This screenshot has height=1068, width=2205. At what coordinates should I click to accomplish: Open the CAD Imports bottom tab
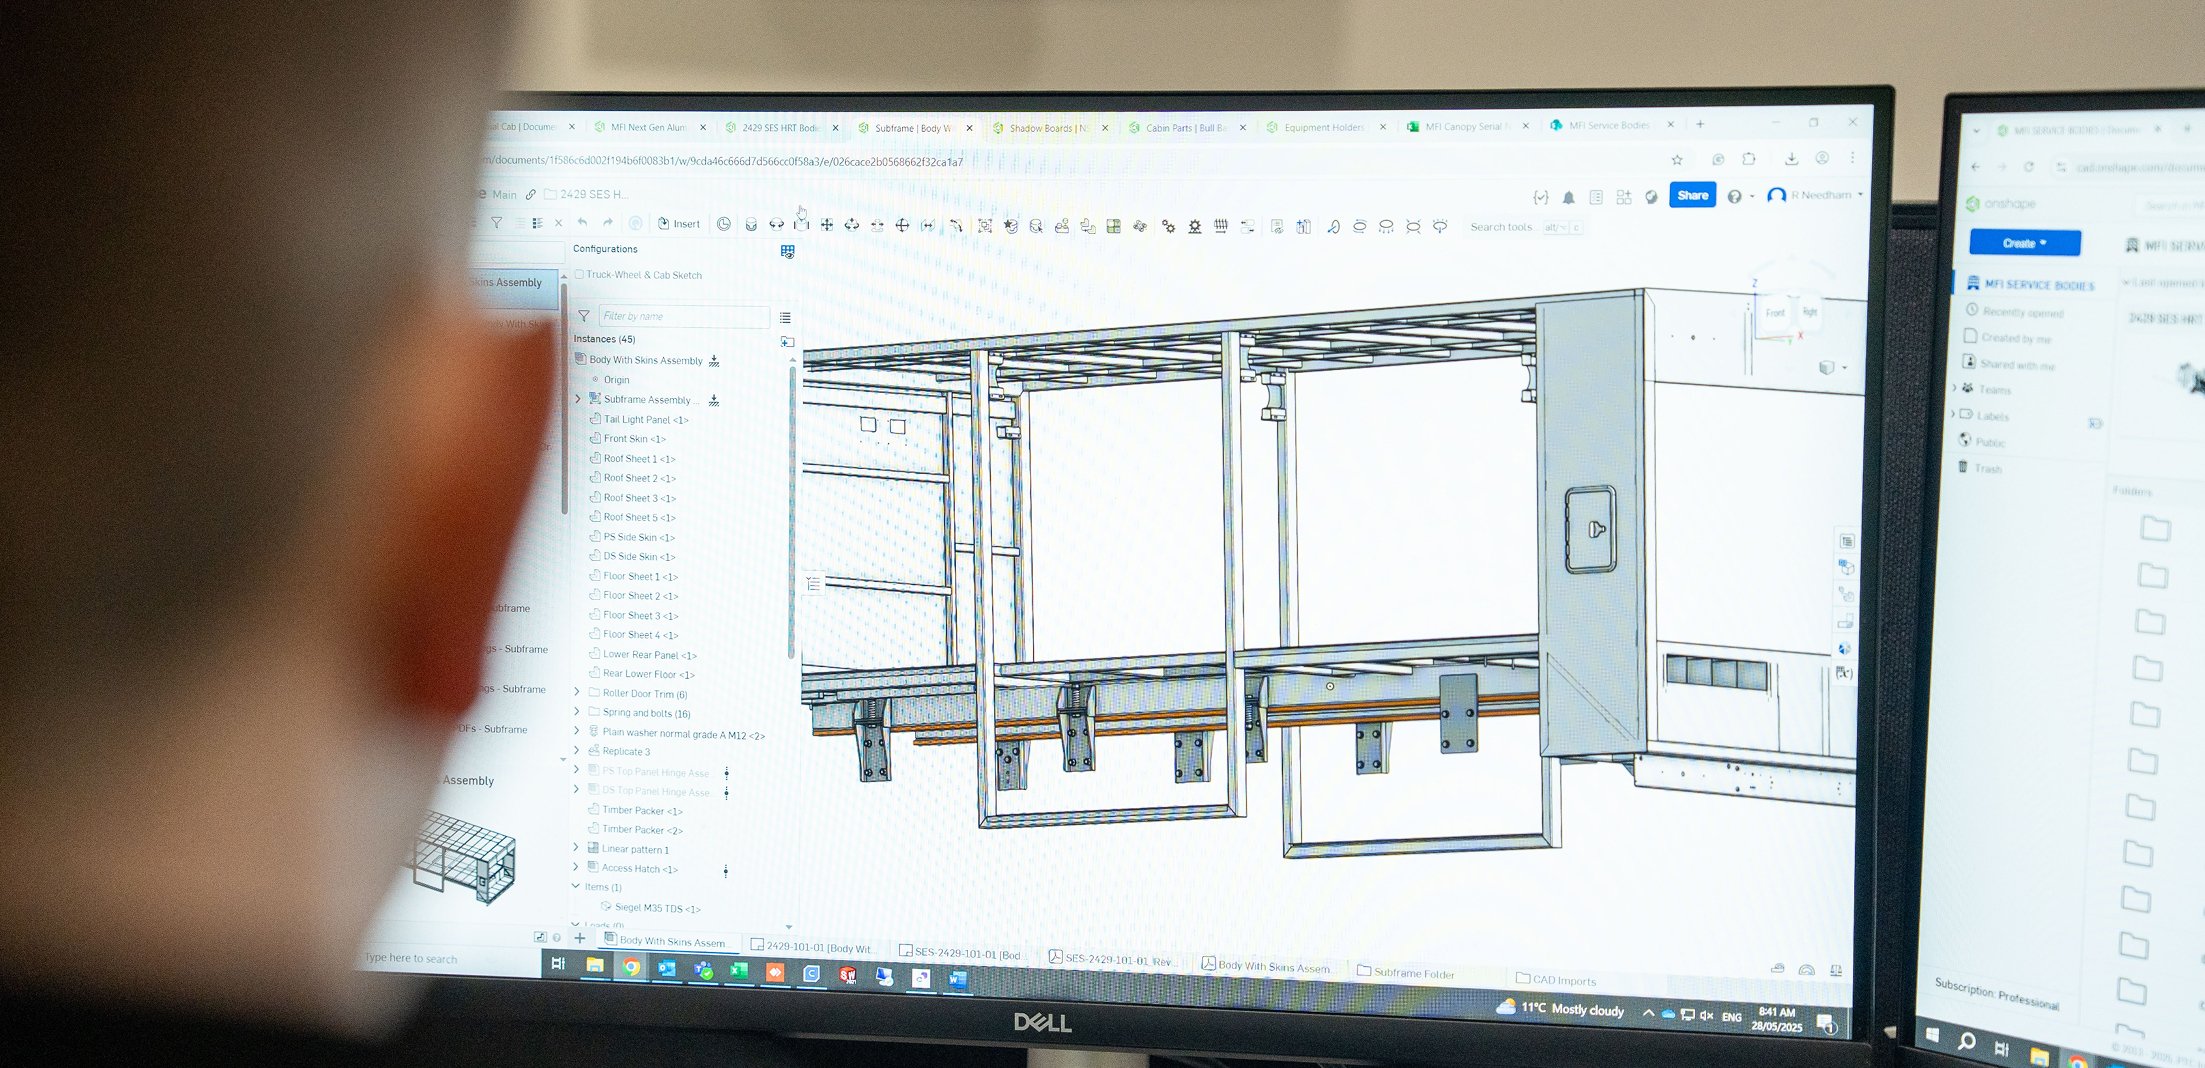[x=1556, y=980]
